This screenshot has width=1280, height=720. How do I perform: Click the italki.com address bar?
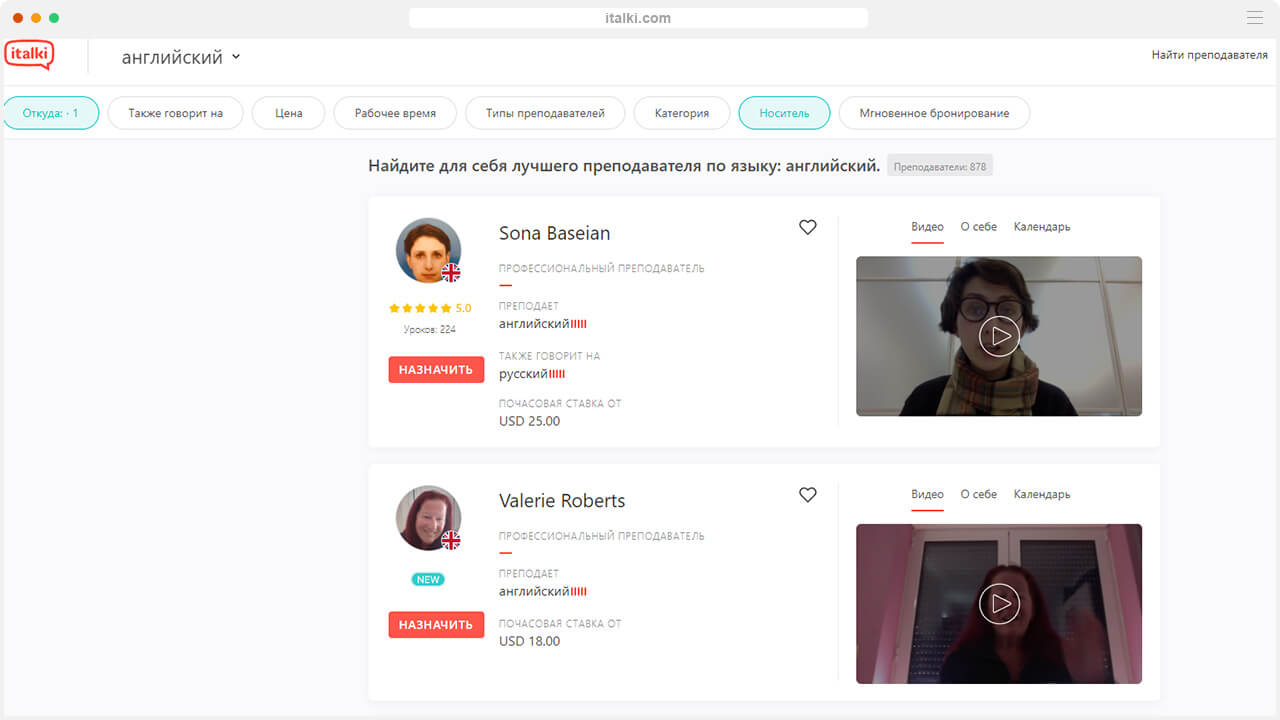pyautogui.click(x=638, y=18)
